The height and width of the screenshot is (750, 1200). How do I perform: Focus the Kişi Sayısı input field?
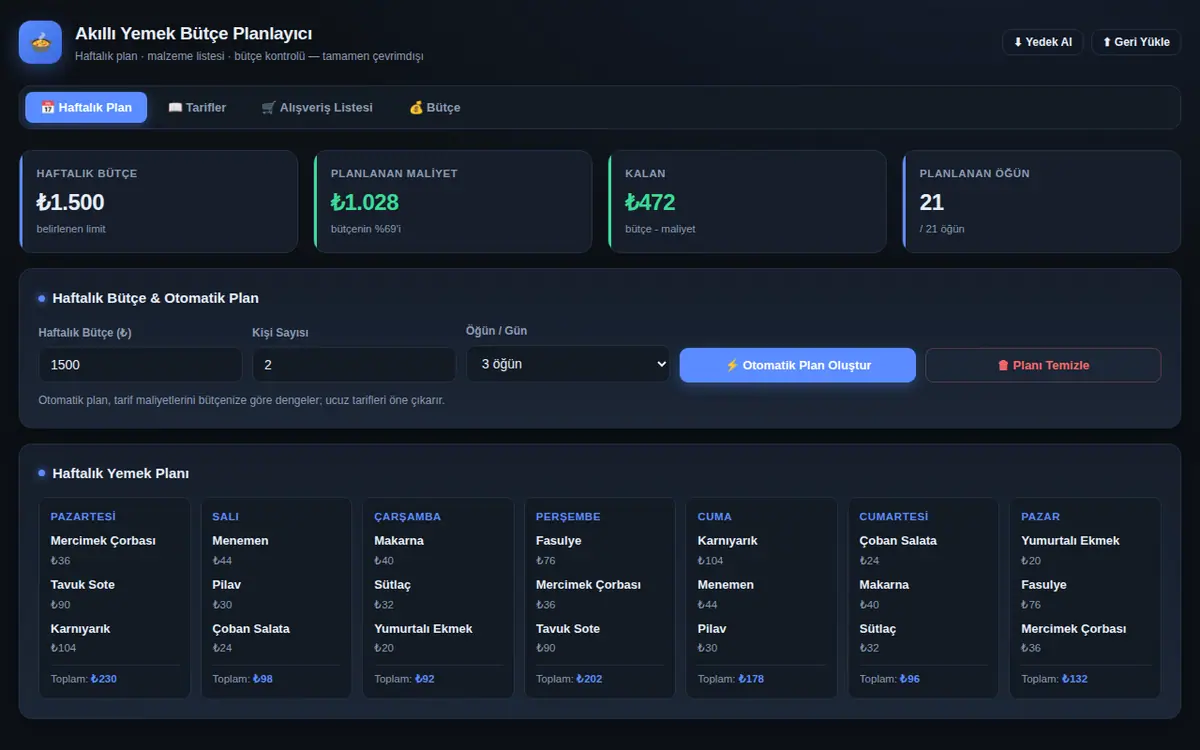click(354, 365)
